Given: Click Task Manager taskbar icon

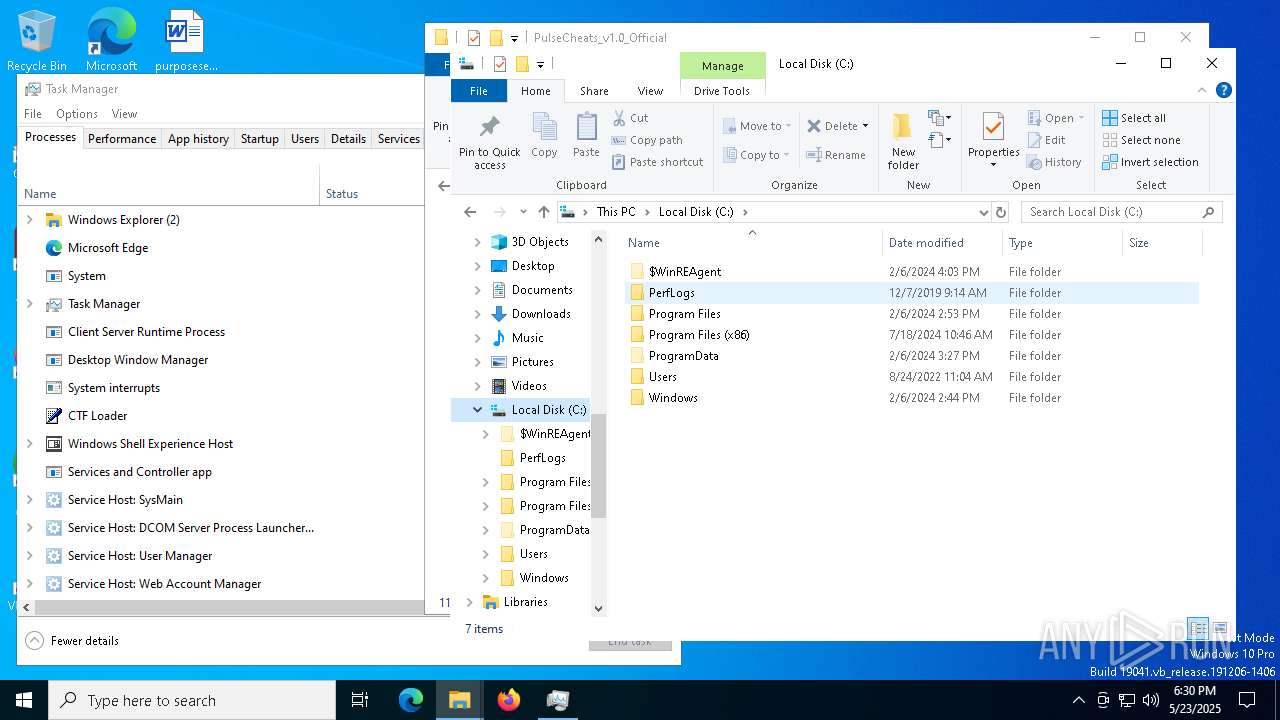Looking at the screenshot, I should pos(558,700).
